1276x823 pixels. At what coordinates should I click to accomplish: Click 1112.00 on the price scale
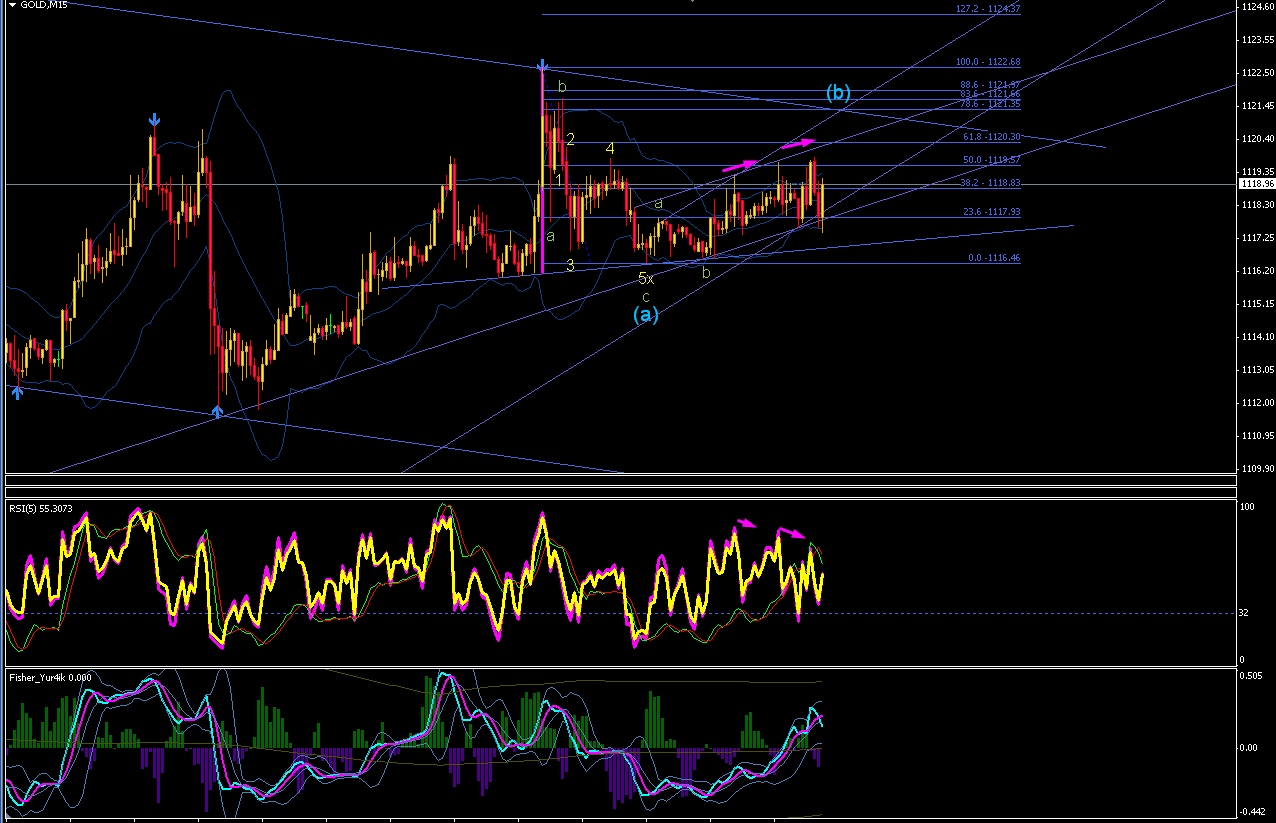pyautogui.click(x=1256, y=403)
